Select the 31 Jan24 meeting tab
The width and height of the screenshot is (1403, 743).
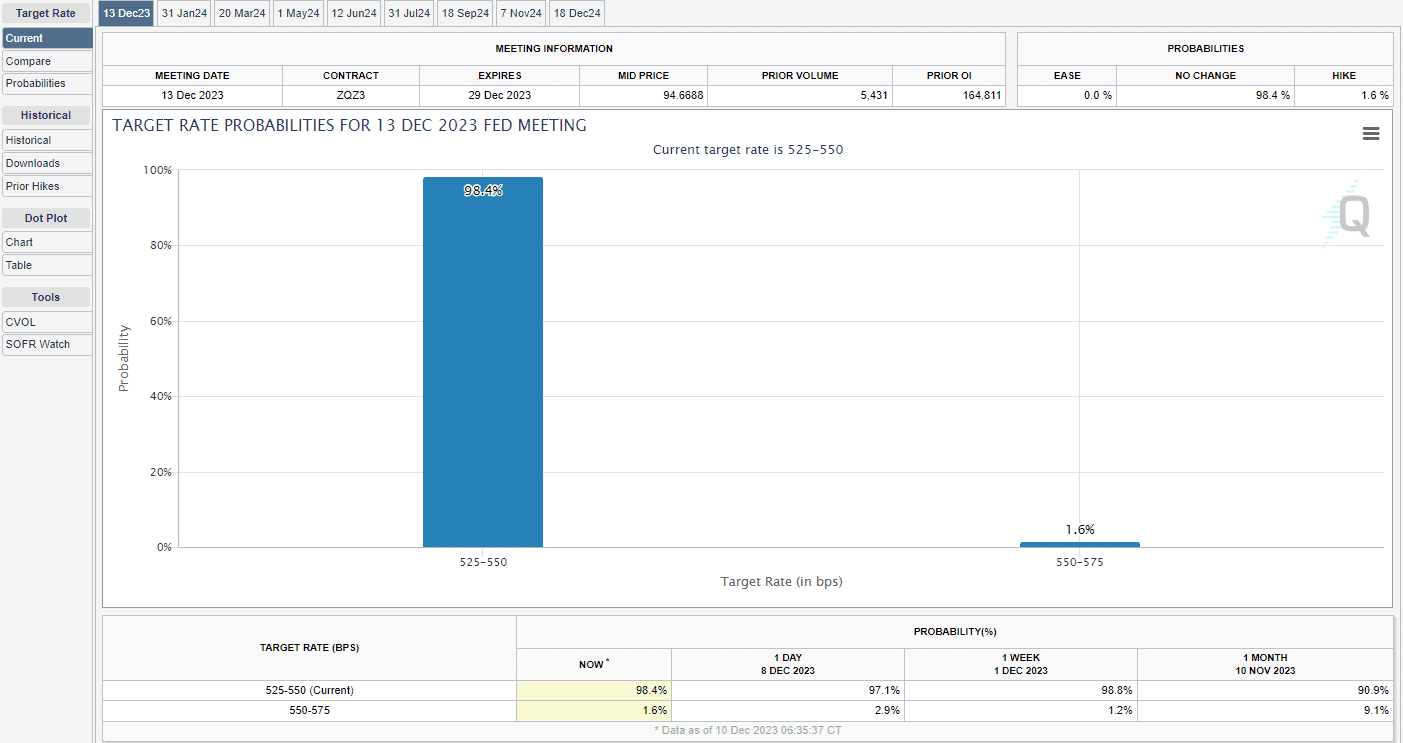183,13
